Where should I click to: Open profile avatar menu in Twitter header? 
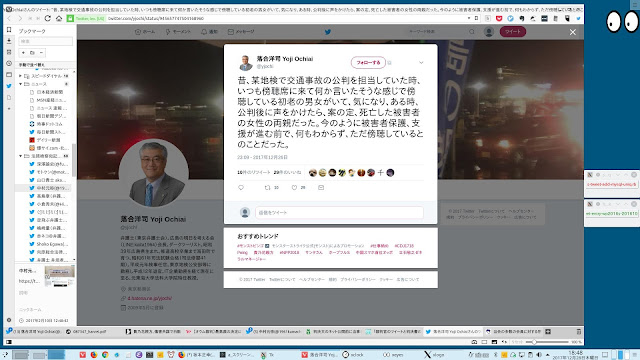489,32
